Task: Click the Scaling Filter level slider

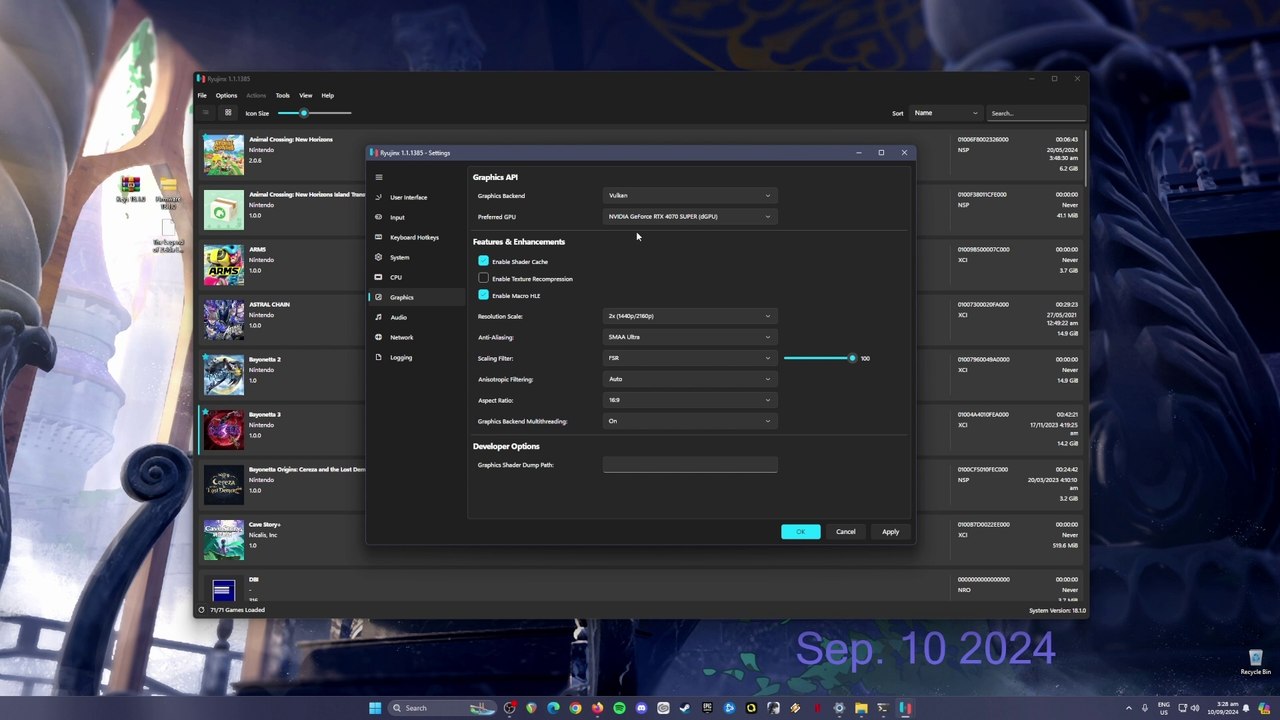Action: point(819,358)
